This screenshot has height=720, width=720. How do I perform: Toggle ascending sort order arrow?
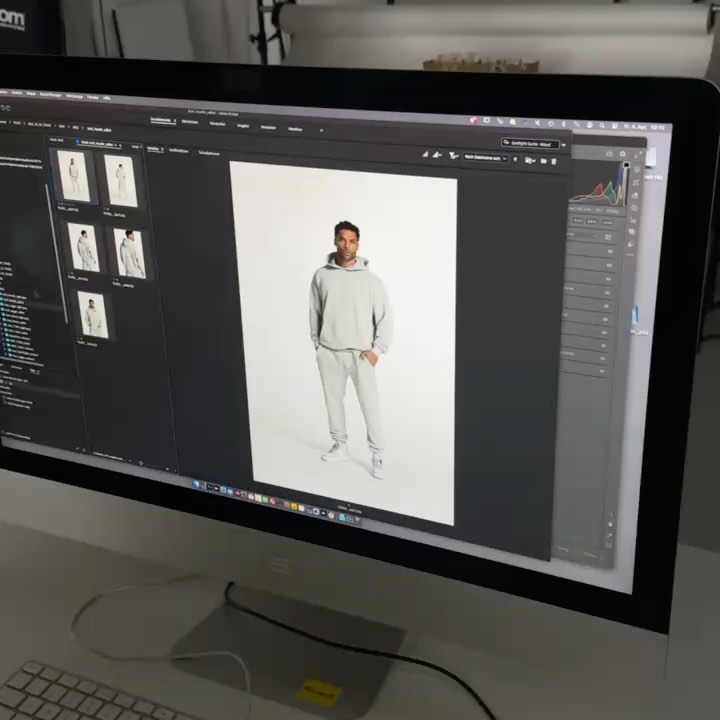coord(515,159)
